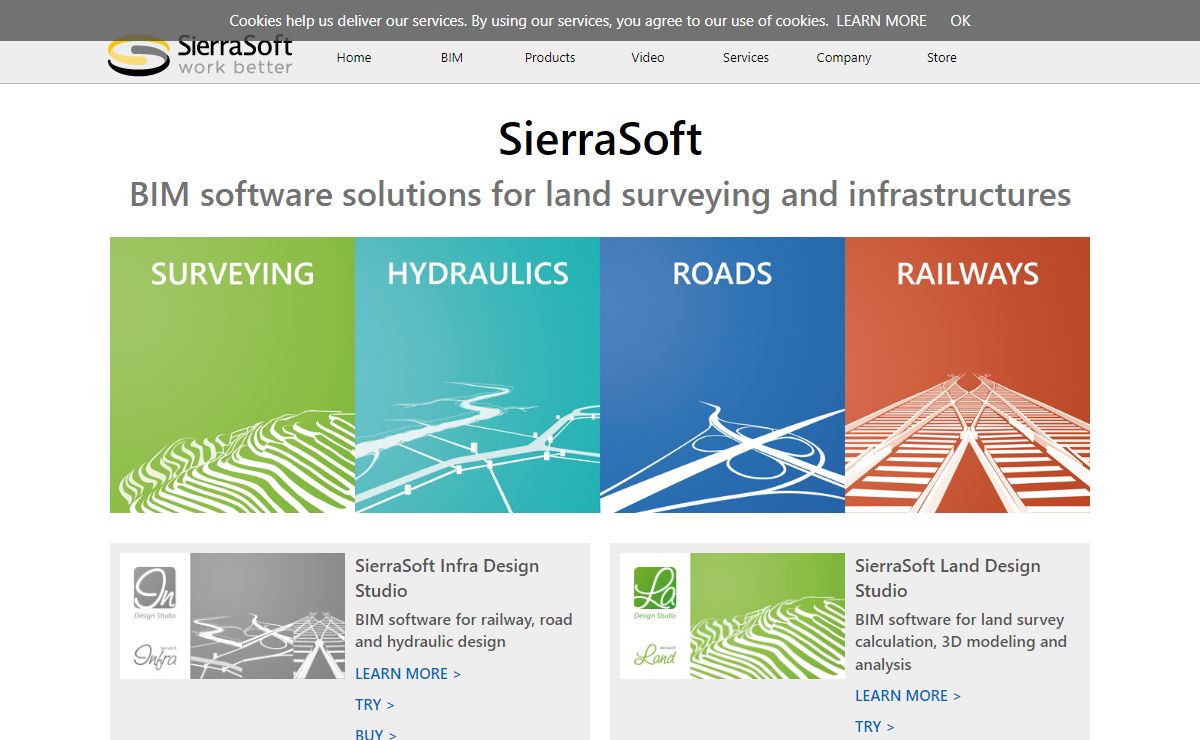The width and height of the screenshot is (1200, 740).
Task: Open the Products menu
Action: [x=550, y=58]
